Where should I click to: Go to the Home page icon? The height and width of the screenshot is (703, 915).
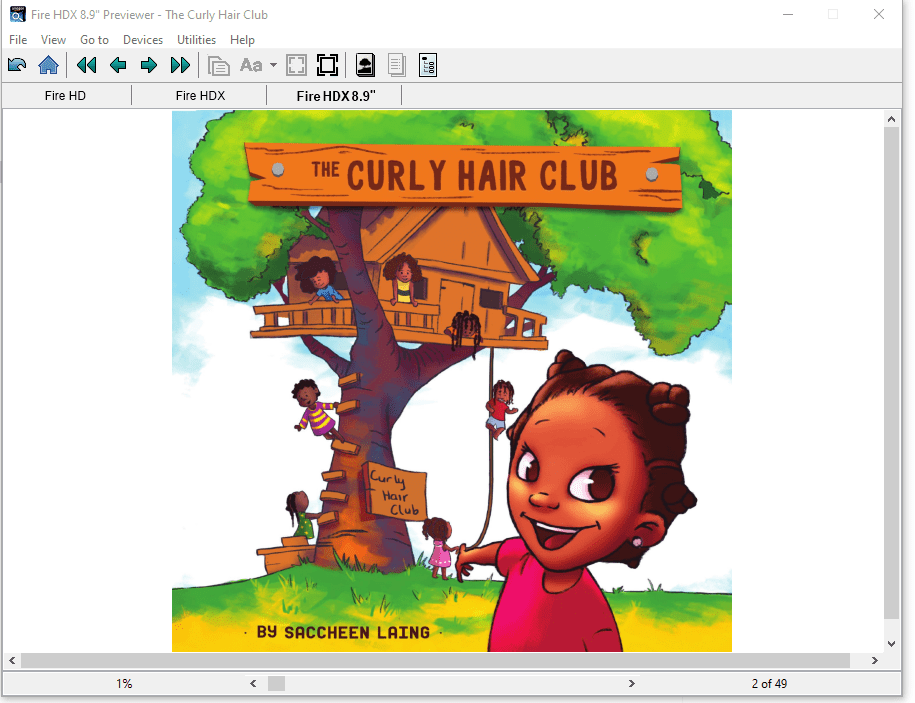[x=48, y=66]
